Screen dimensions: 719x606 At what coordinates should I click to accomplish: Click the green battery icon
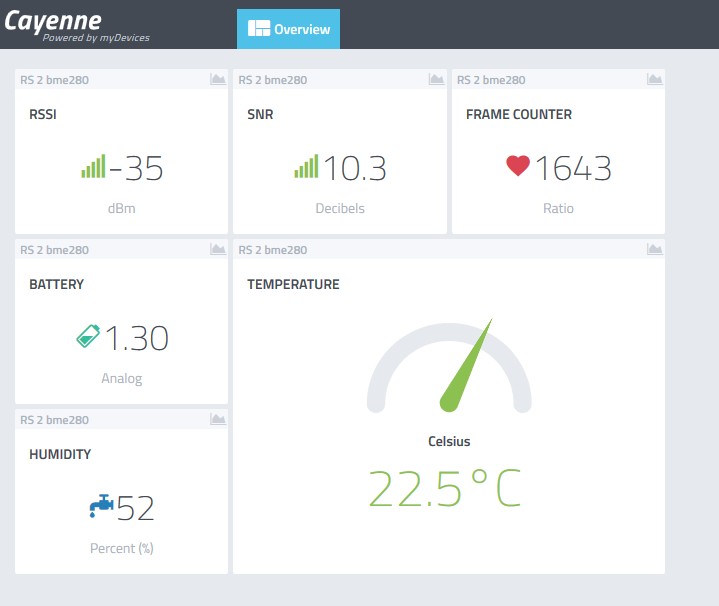click(88, 337)
